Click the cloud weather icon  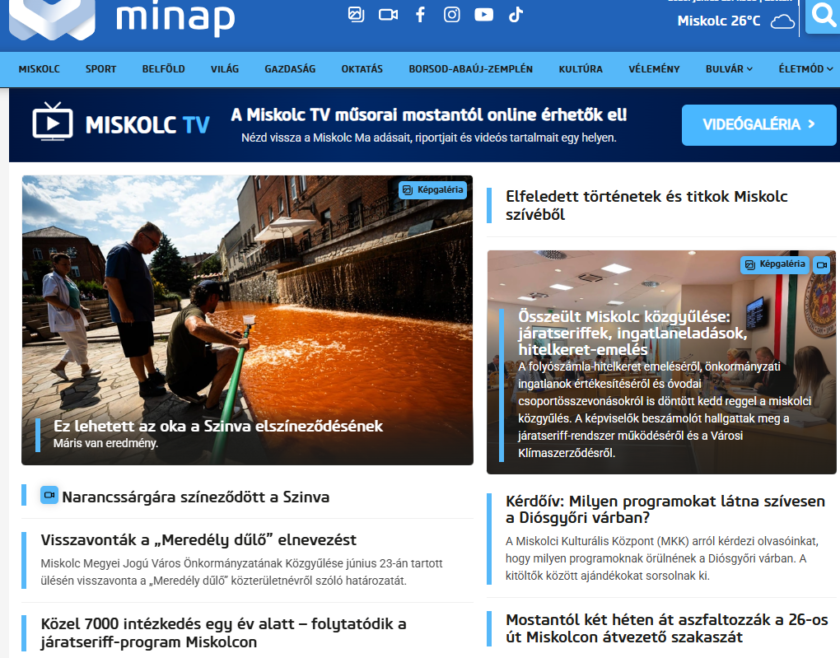click(782, 21)
